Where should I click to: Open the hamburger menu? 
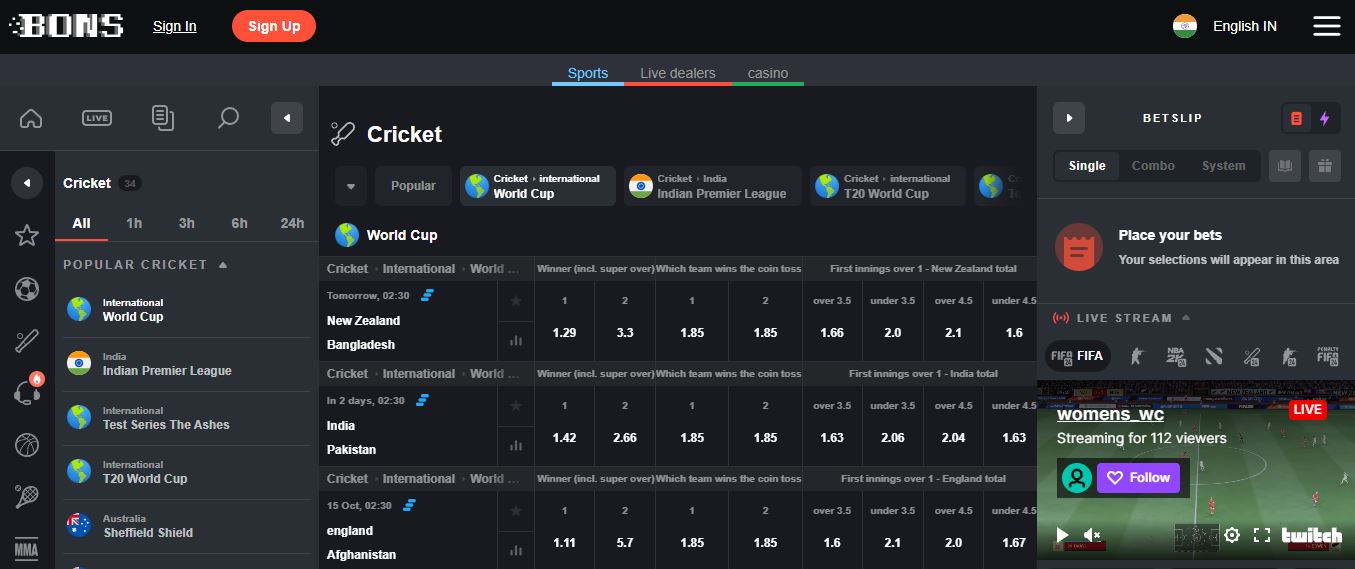point(1327,26)
